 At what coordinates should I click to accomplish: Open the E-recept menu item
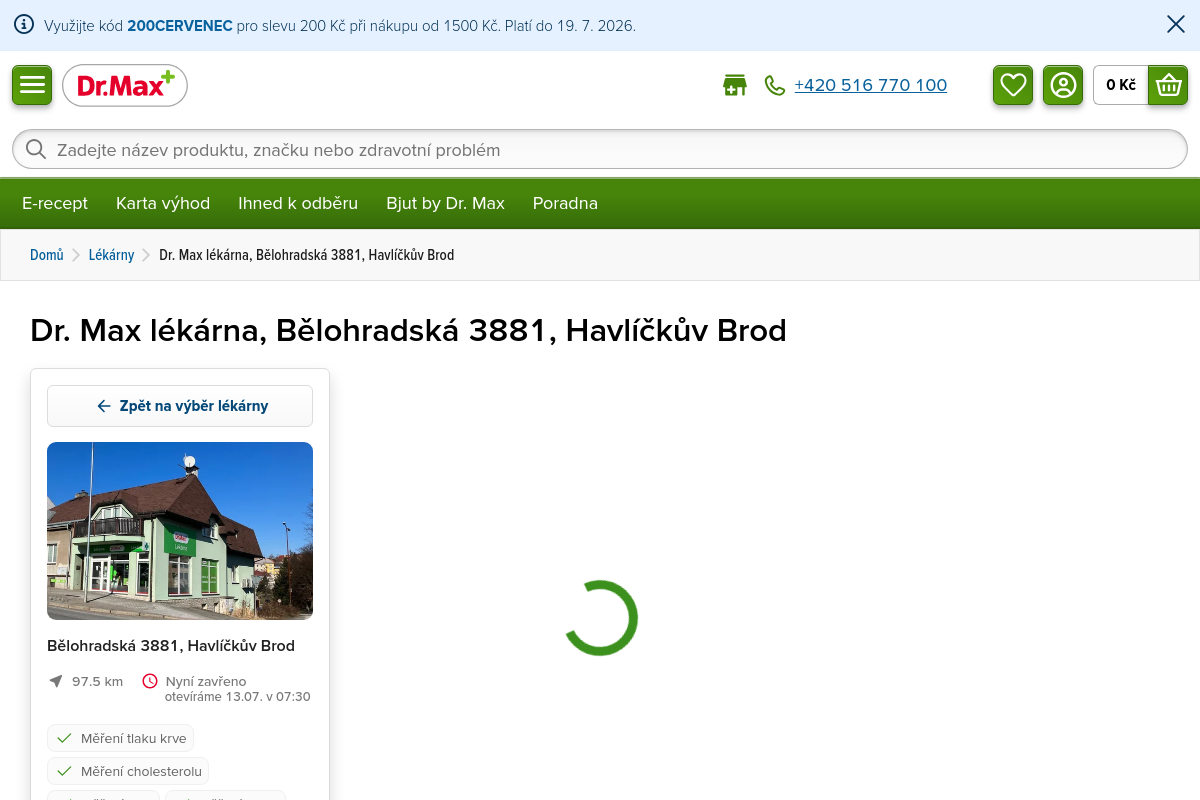coord(55,203)
